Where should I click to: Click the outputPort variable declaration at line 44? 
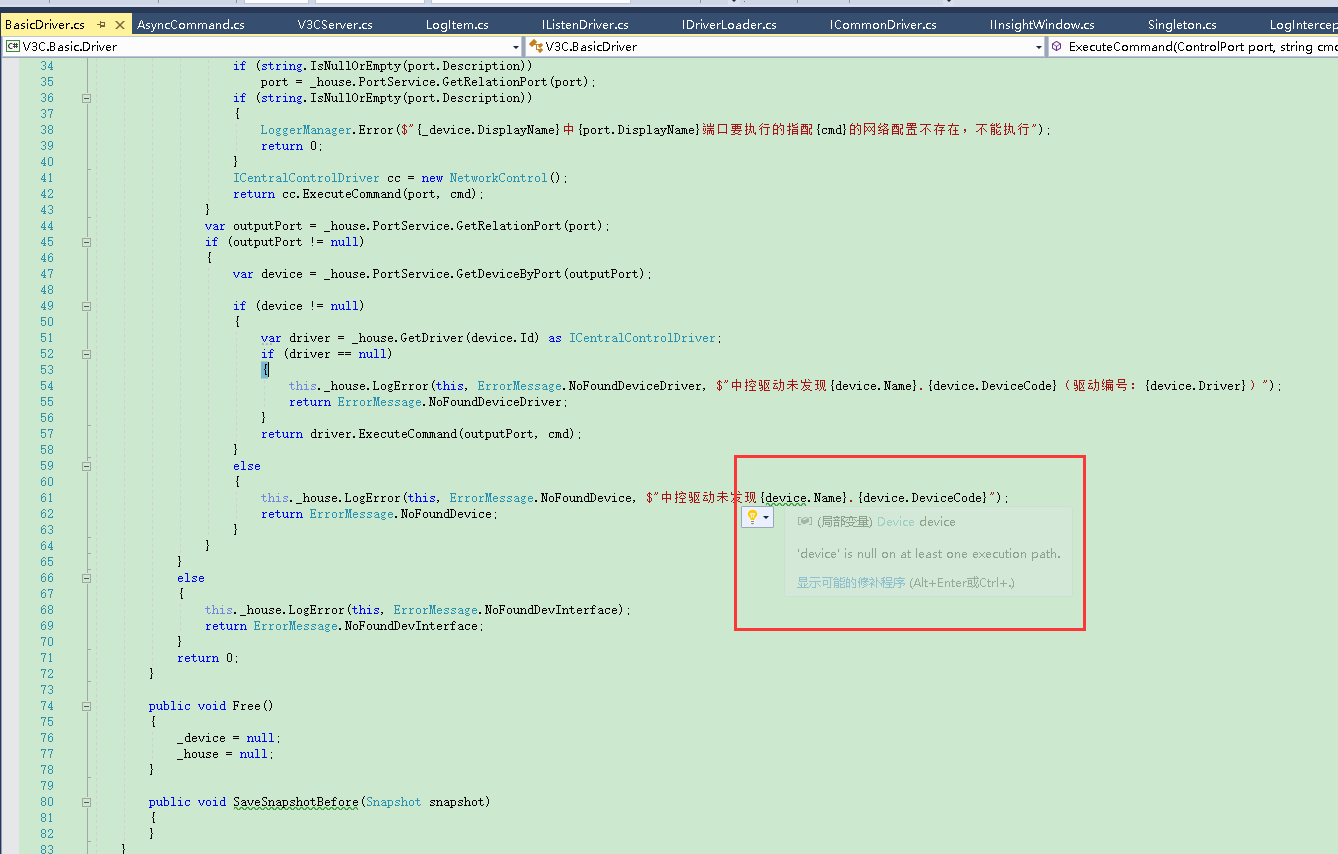click(x=267, y=226)
